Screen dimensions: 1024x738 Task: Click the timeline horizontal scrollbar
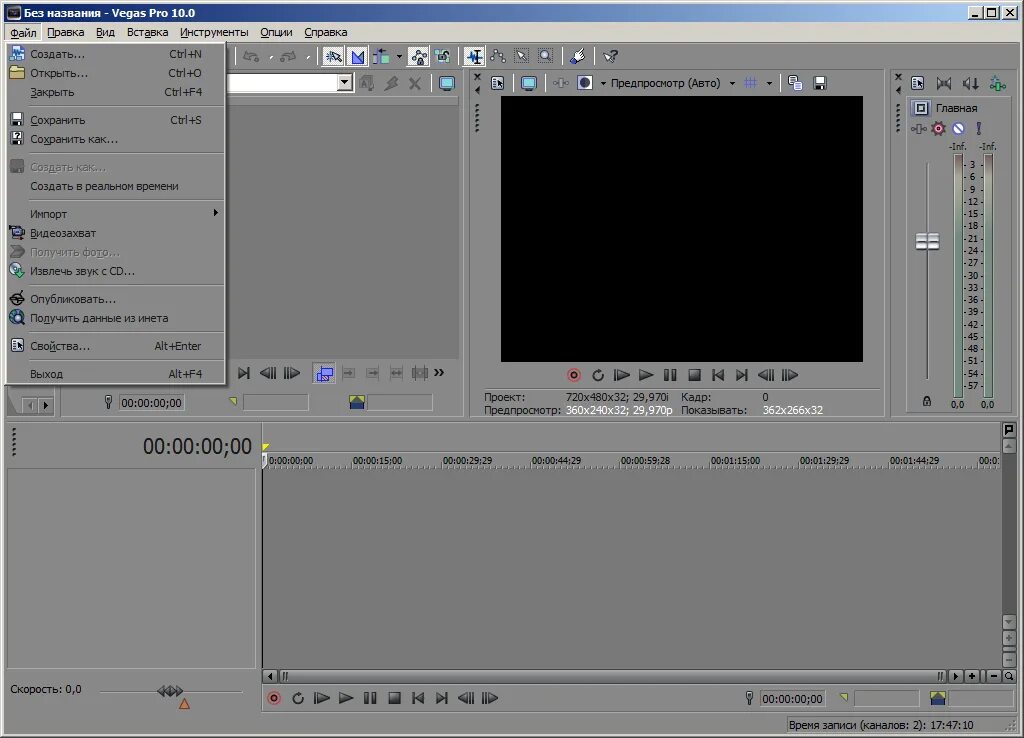click(x=611, y=677)
